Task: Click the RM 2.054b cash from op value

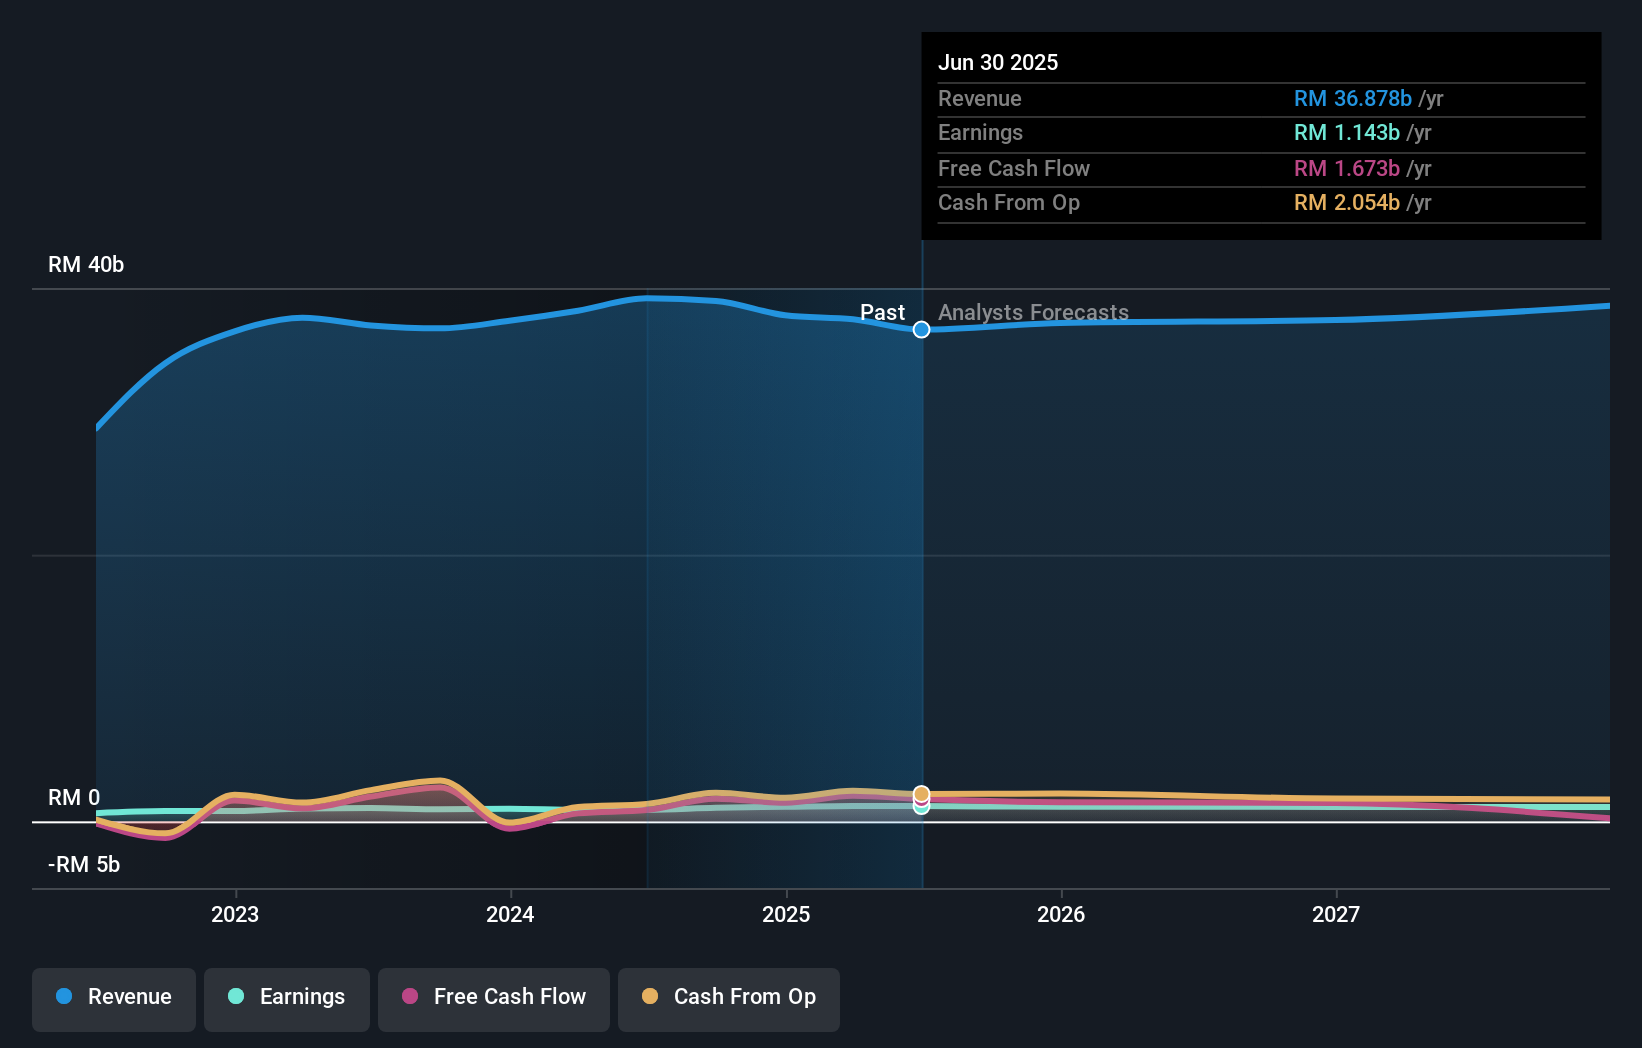Action: point(1347,203)
